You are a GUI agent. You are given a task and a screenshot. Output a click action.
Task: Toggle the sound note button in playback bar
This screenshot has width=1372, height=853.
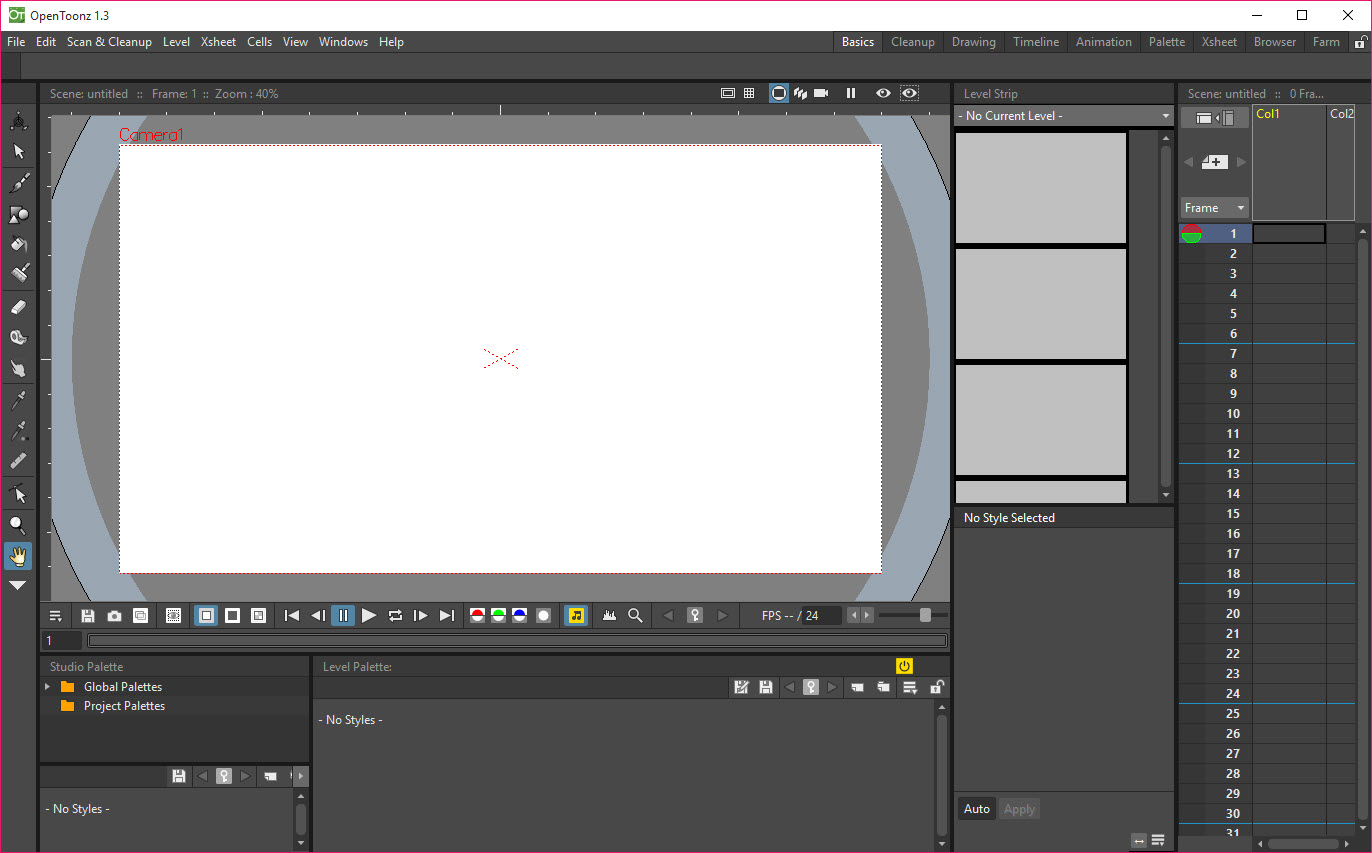tap(576, 616)
